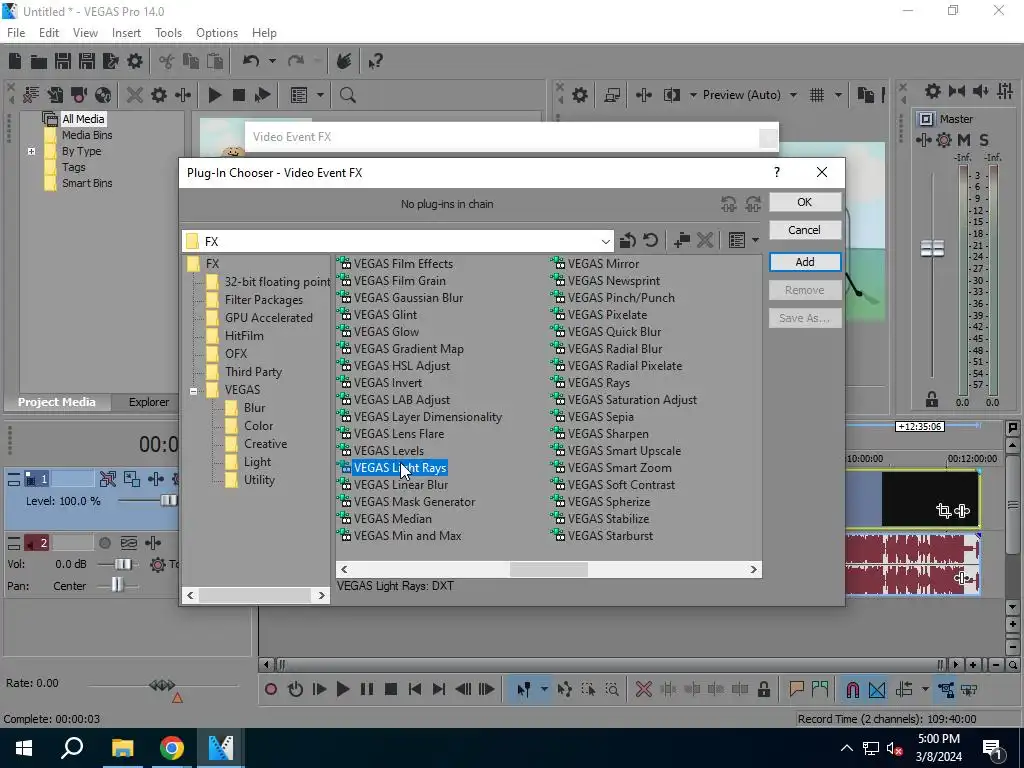Click the Capture Video camera icon
The image size is (1024, 768).
[79, 95]
